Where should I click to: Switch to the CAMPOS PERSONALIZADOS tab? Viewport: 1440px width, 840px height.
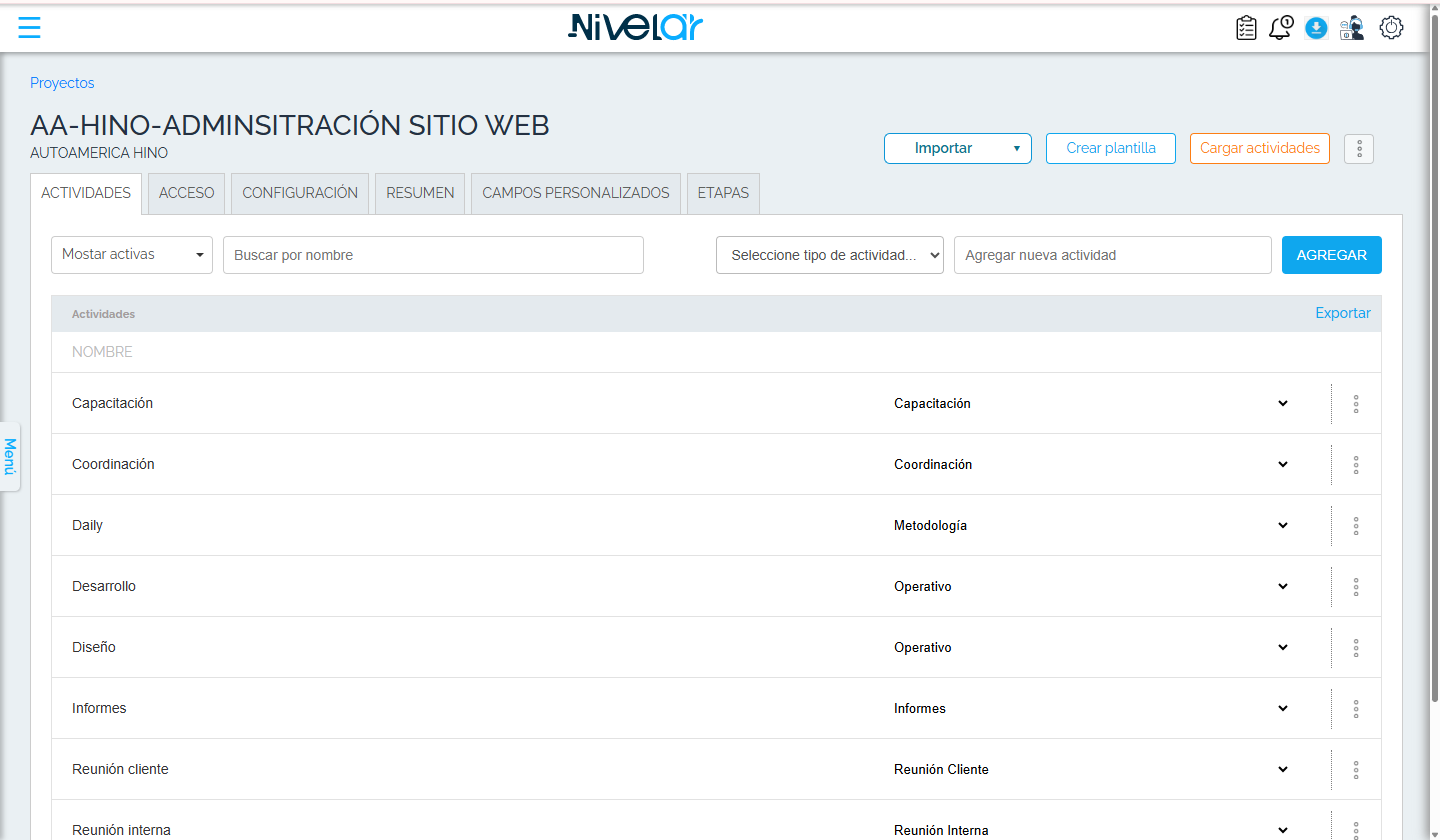coord(576,193)
